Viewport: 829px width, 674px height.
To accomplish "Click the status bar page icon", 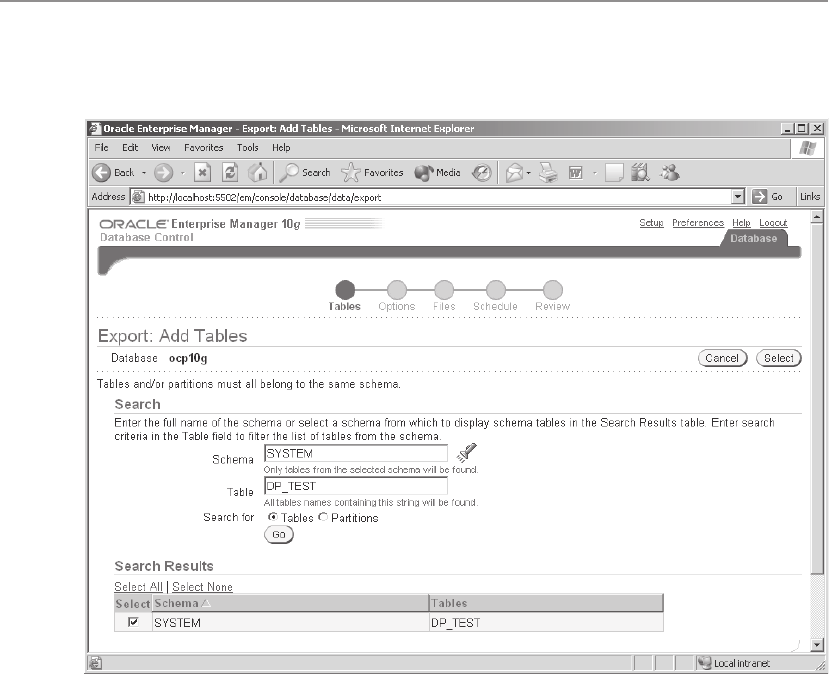I will click(x=96, y=663).
